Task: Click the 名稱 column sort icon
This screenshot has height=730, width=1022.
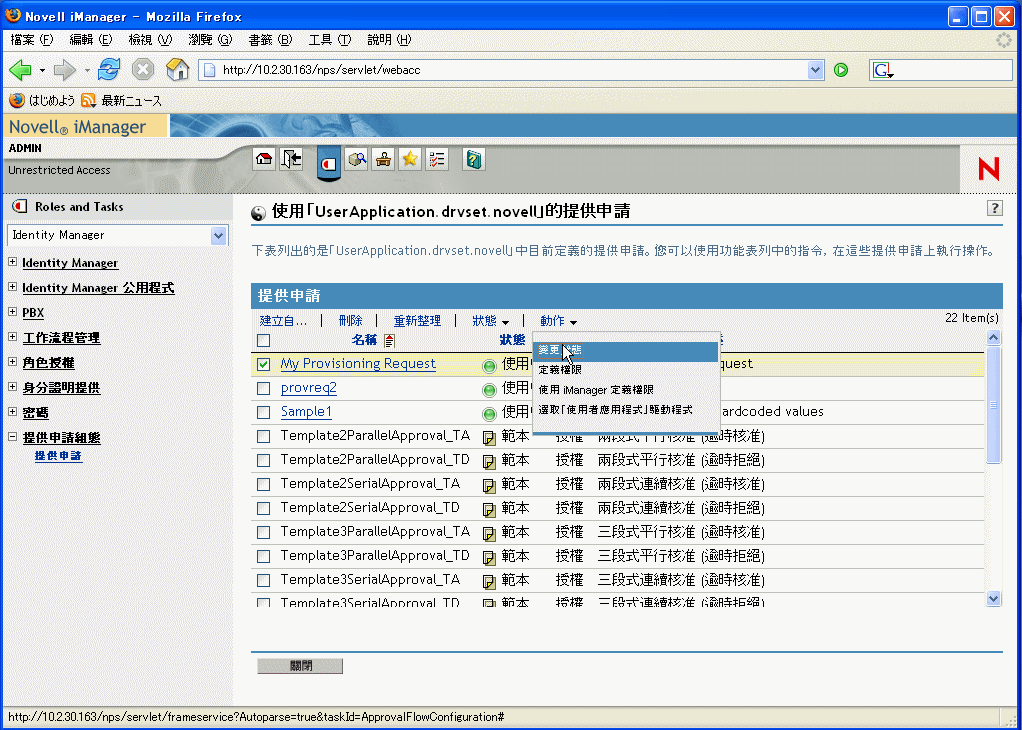Action: pyautogui.click(x=389, y=340)
